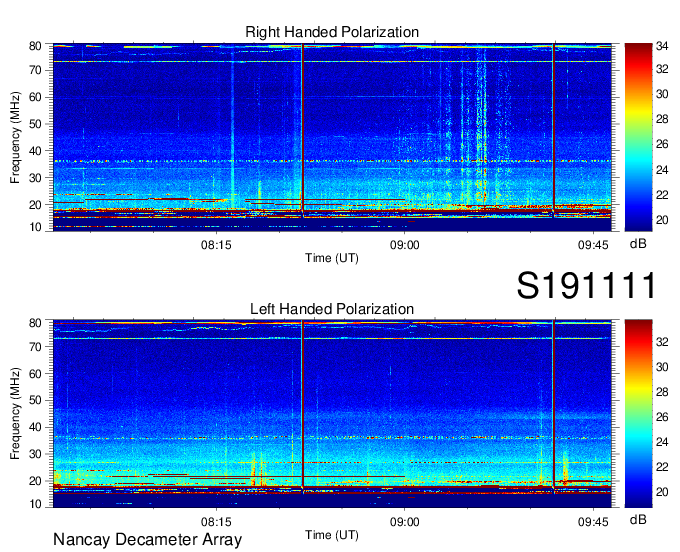The width and height of the screenshot is (680, 552).
Task: Click the 30 MHz tick of Right Handed plot
Action: [35, 178]
